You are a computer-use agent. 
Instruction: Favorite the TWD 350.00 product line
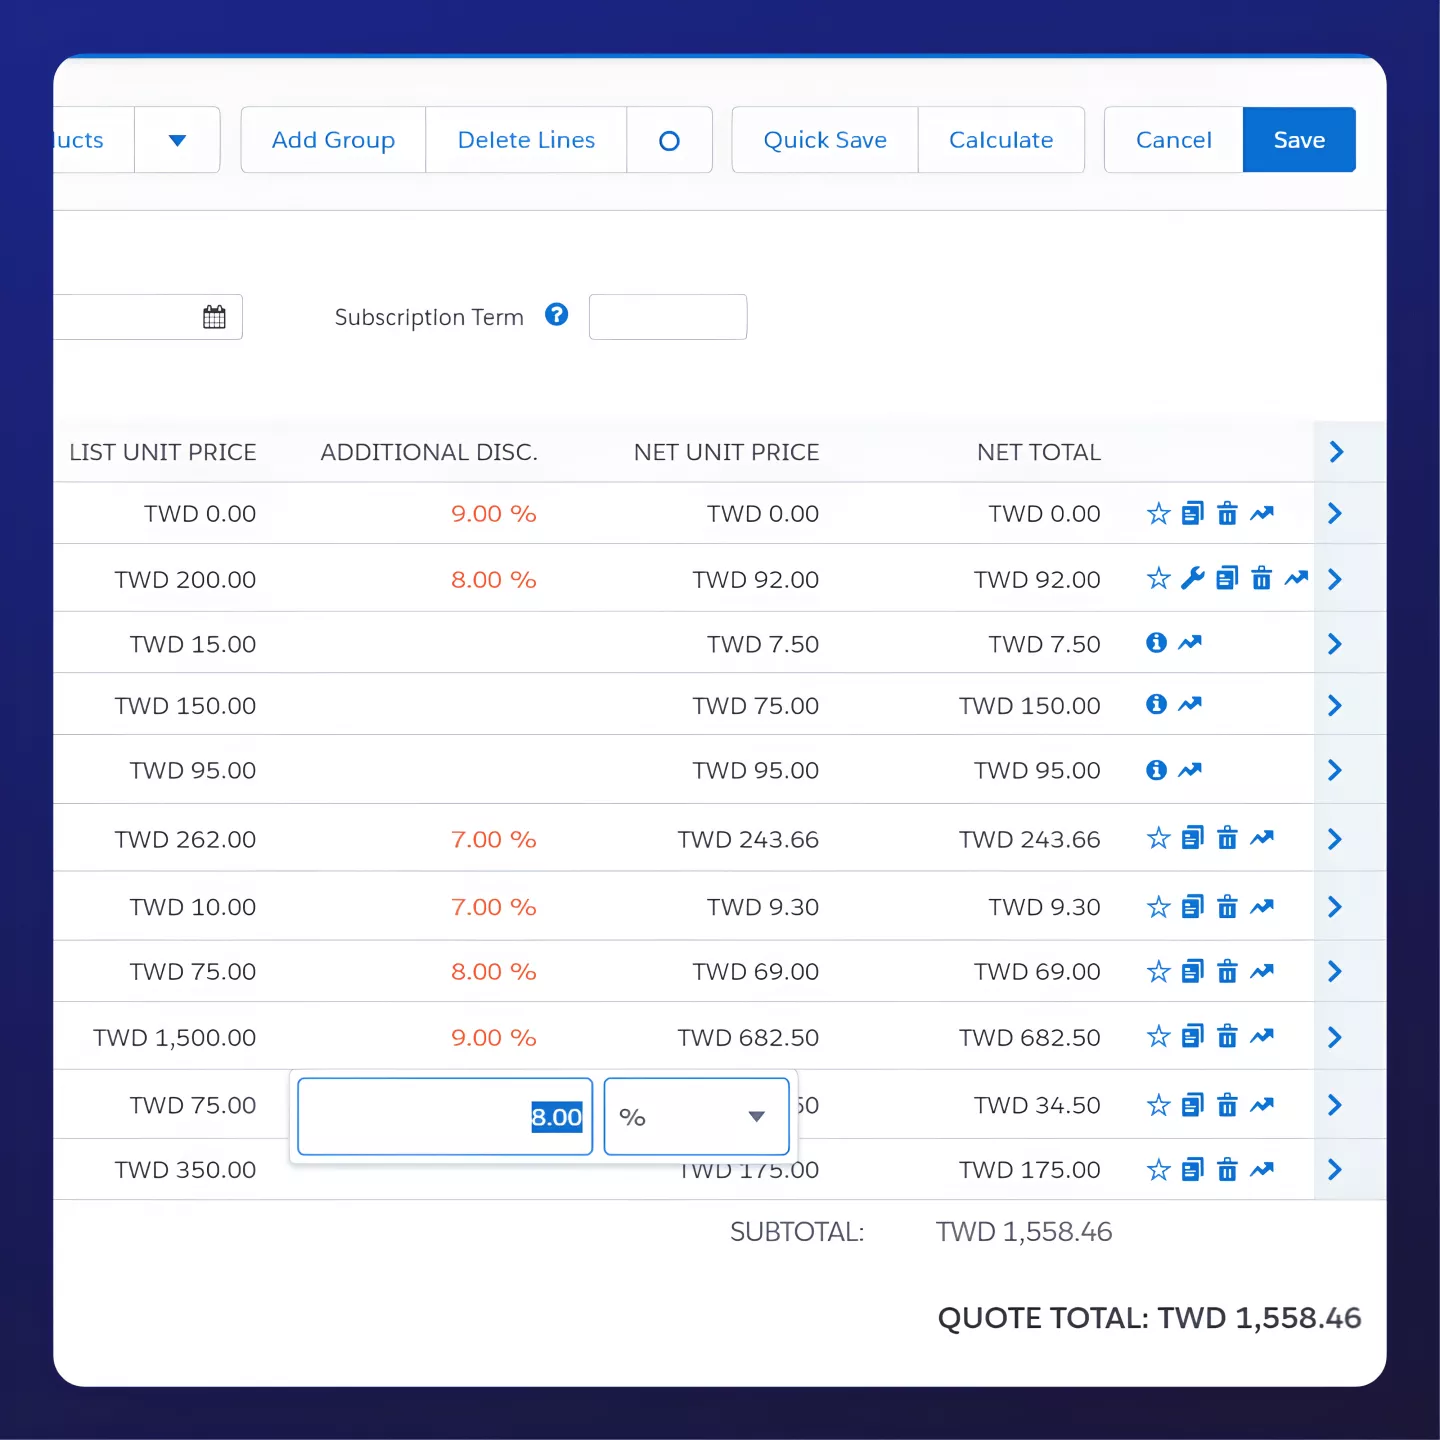click(x=1158, y=1169)
